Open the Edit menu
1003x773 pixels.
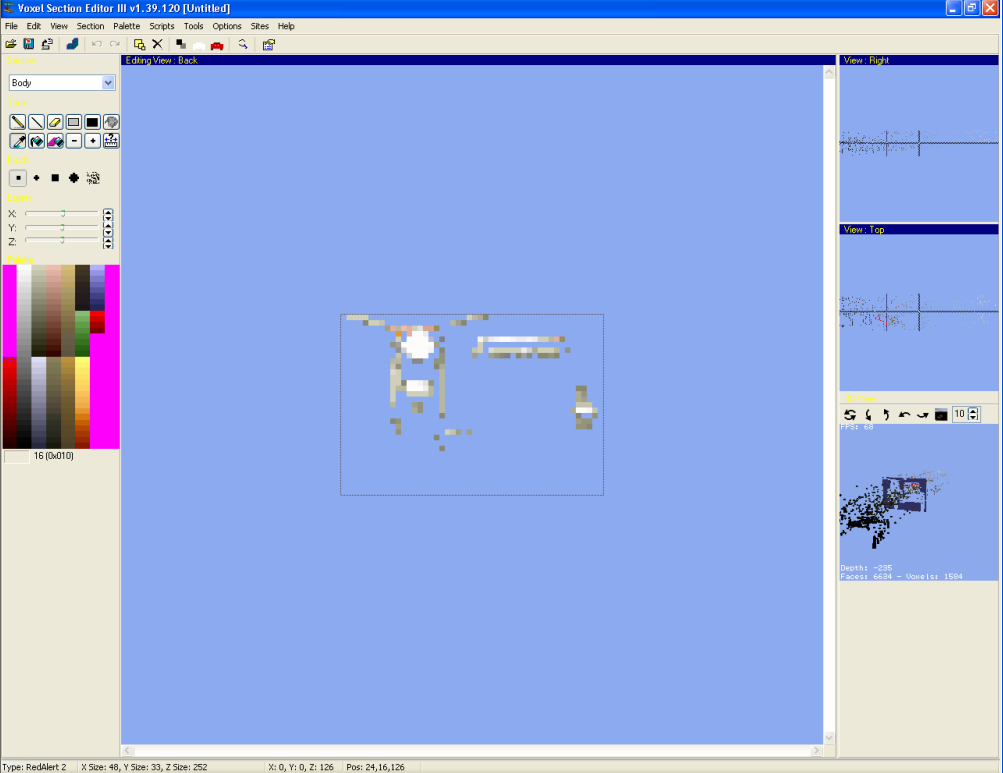[x=34, y=26]
